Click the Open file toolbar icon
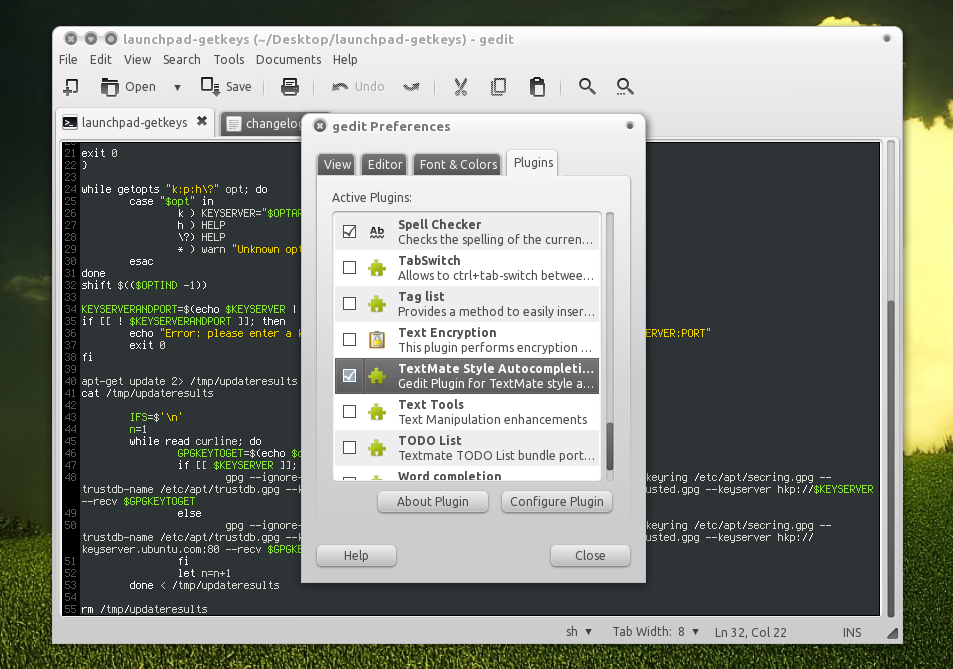Viewport: 953px width, 669px height. (109, 87)
